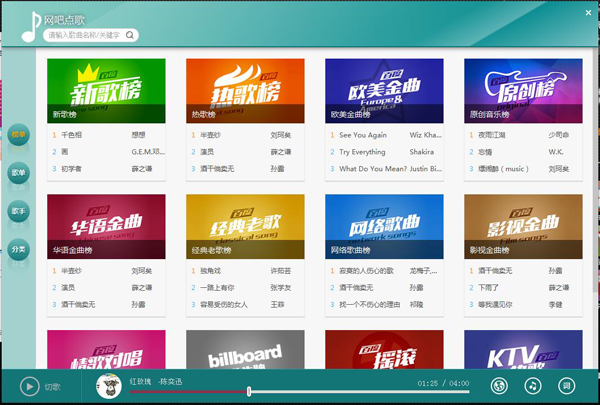Select song What Do You Mean?
Image resolution: width=600 pixels, height=405 pixels.
(373, 169)
